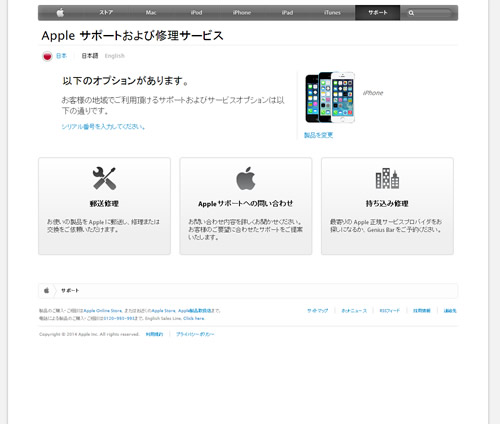Open the iPhone navigation tab

242,13
